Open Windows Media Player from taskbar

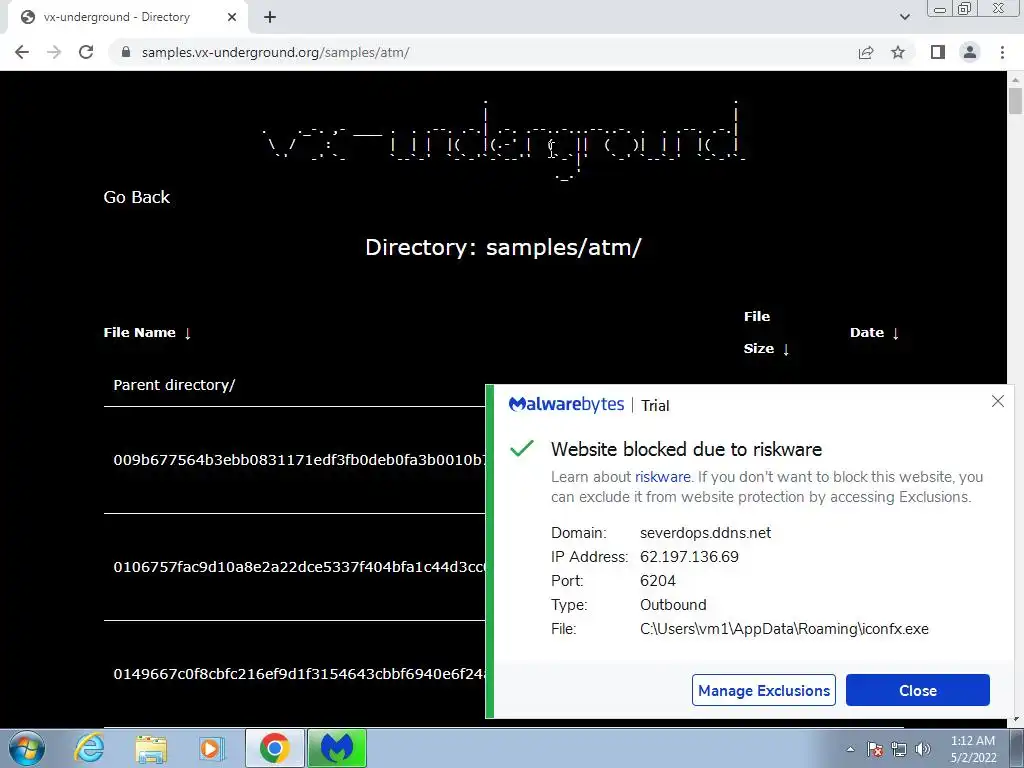point(211,748)
